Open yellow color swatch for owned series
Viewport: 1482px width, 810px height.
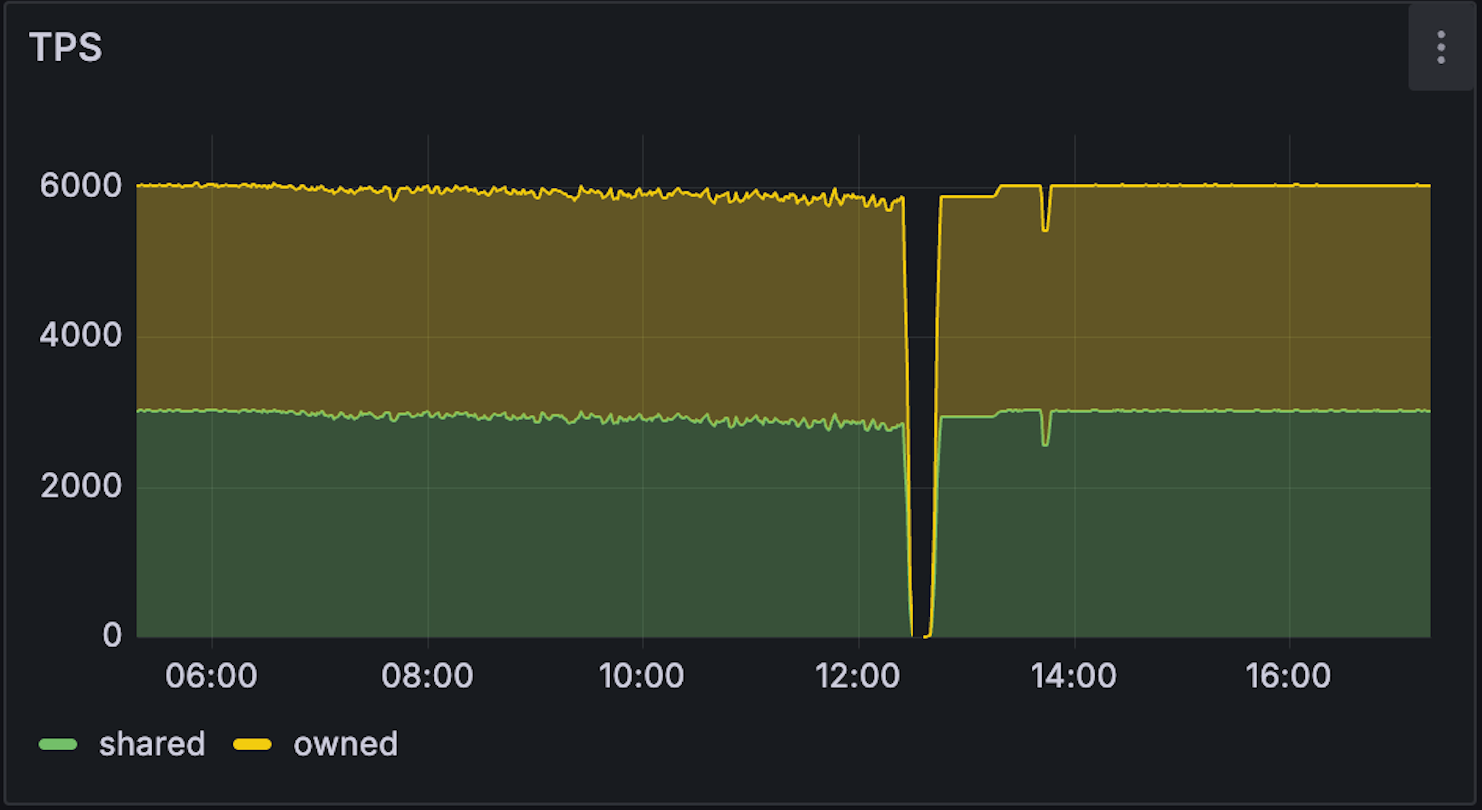pyautogui.click(x=252, y=745)
